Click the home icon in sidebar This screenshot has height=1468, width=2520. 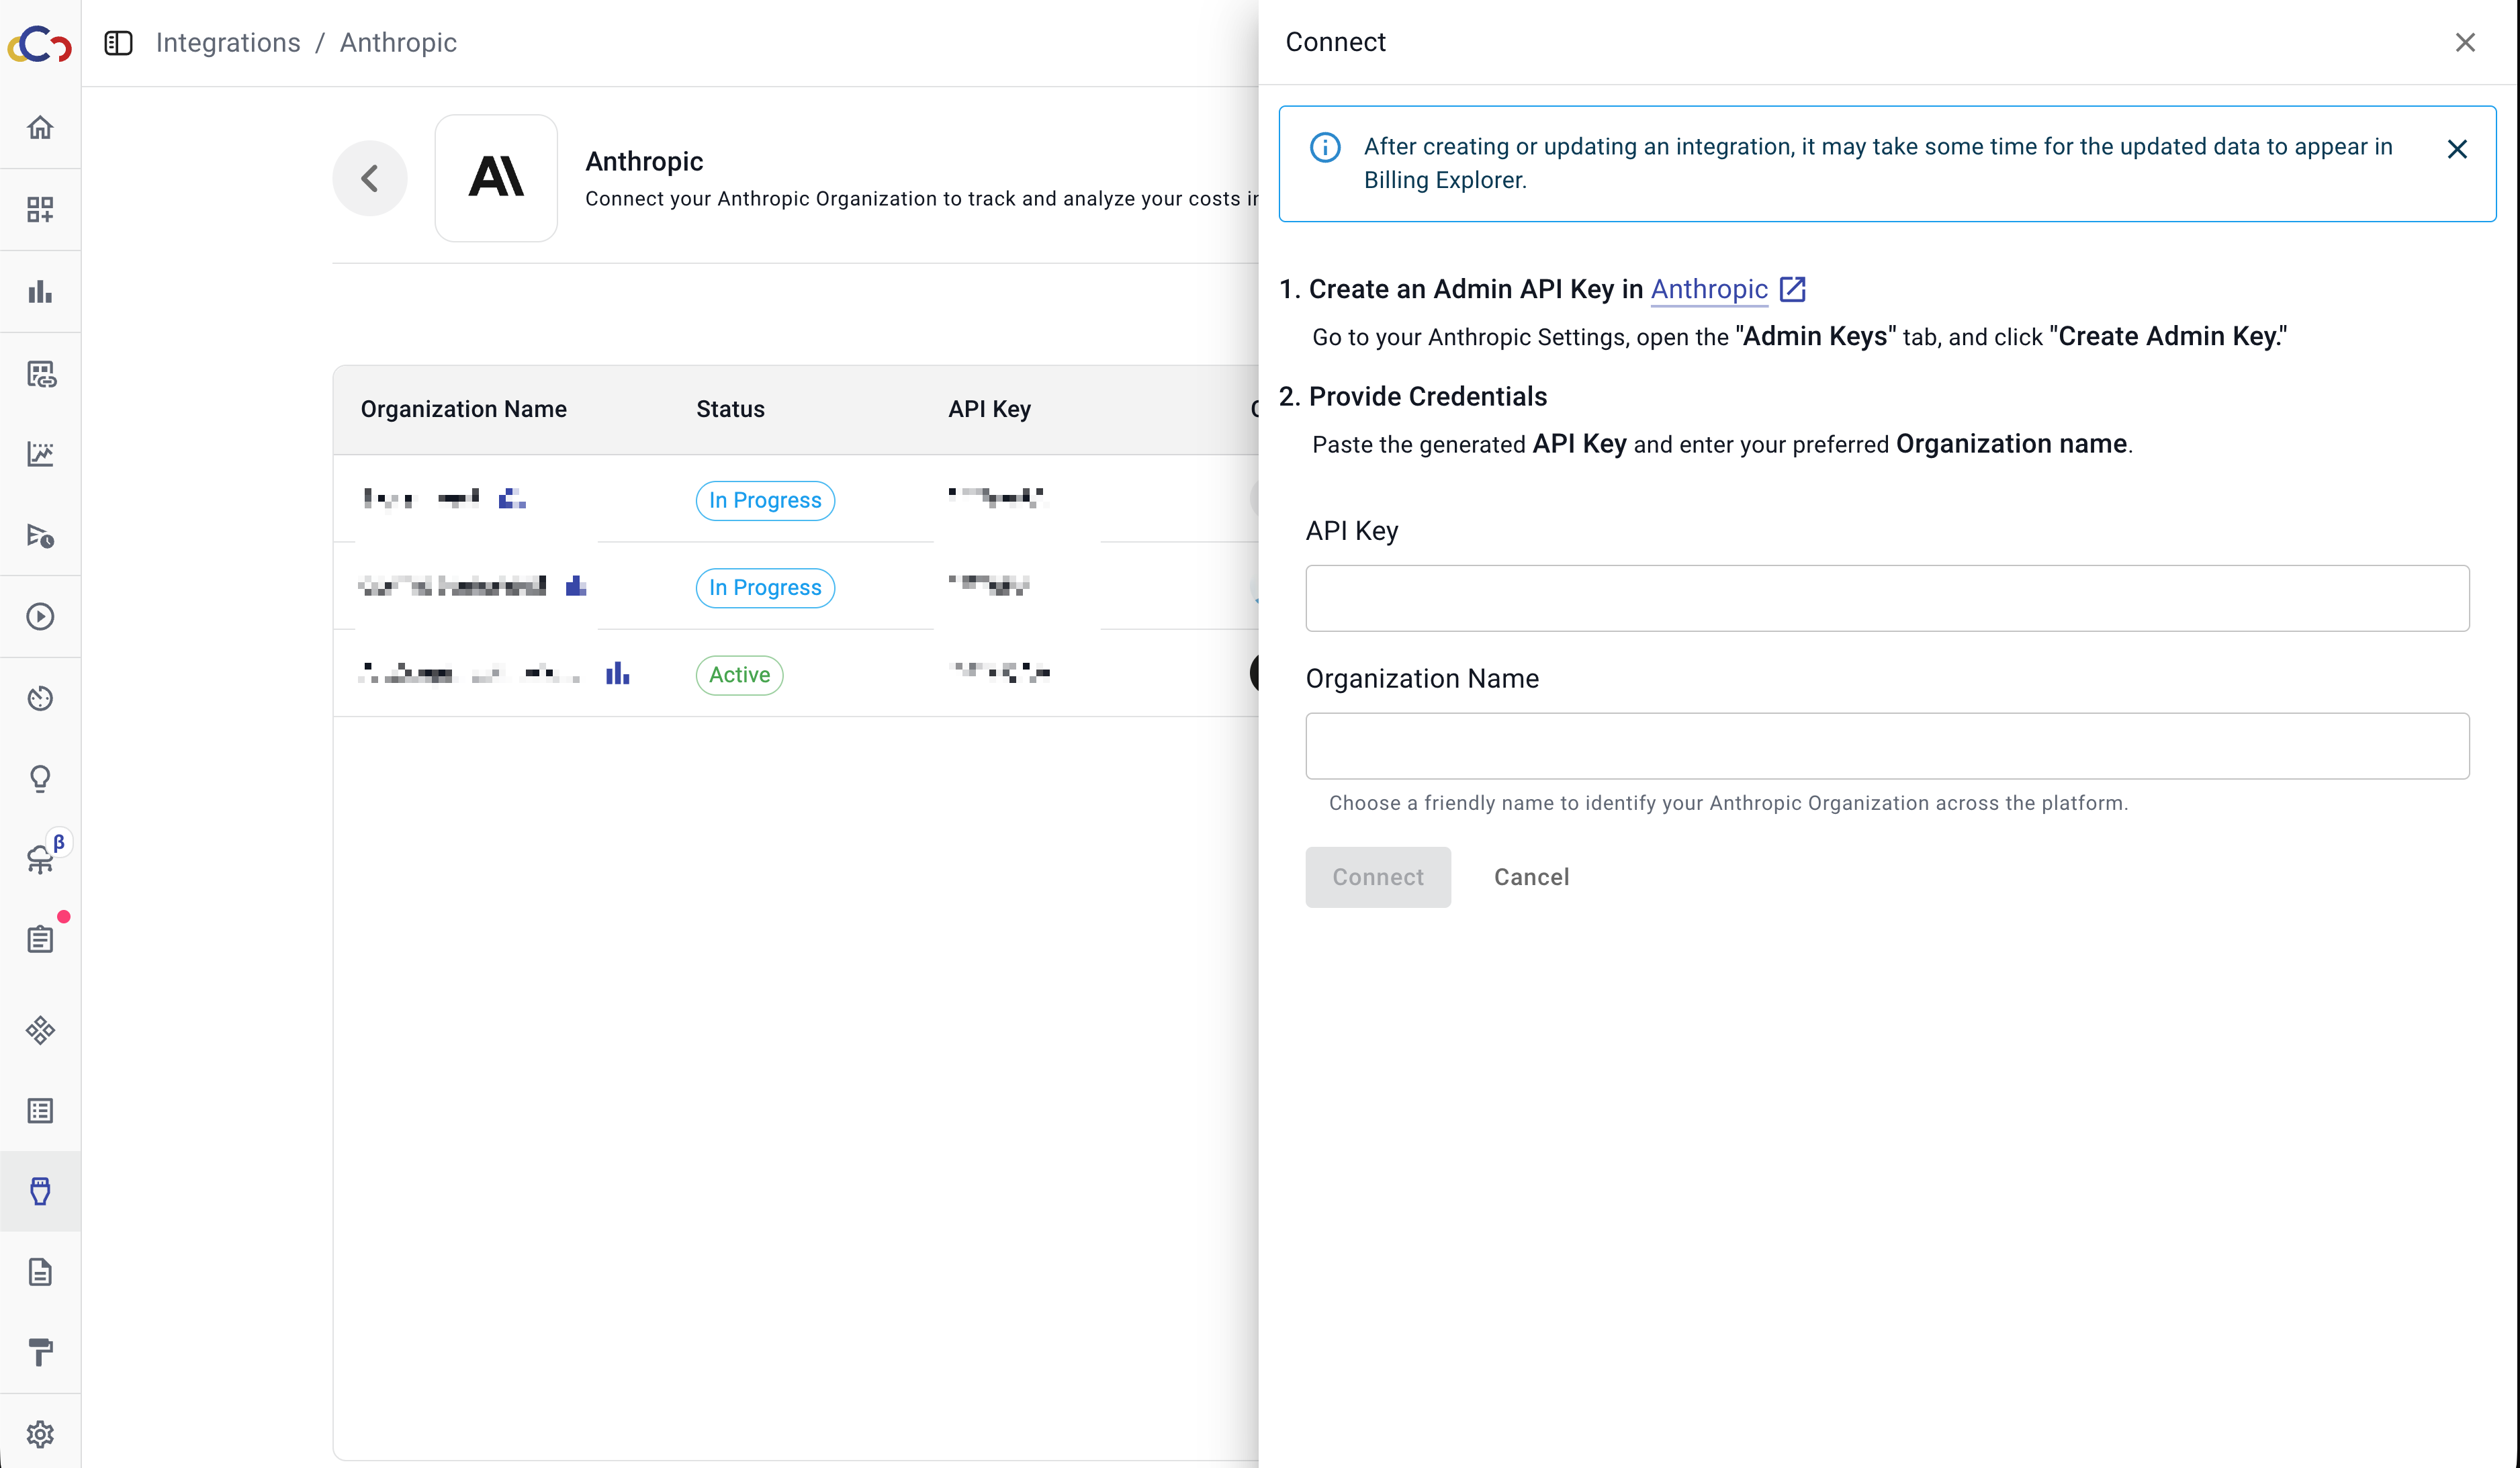tap(40, 127)
